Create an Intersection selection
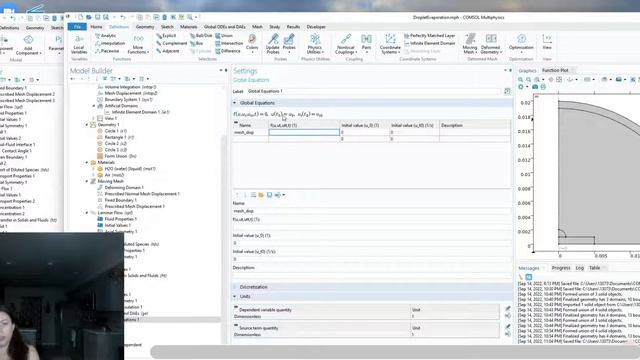 coord(229,43)
